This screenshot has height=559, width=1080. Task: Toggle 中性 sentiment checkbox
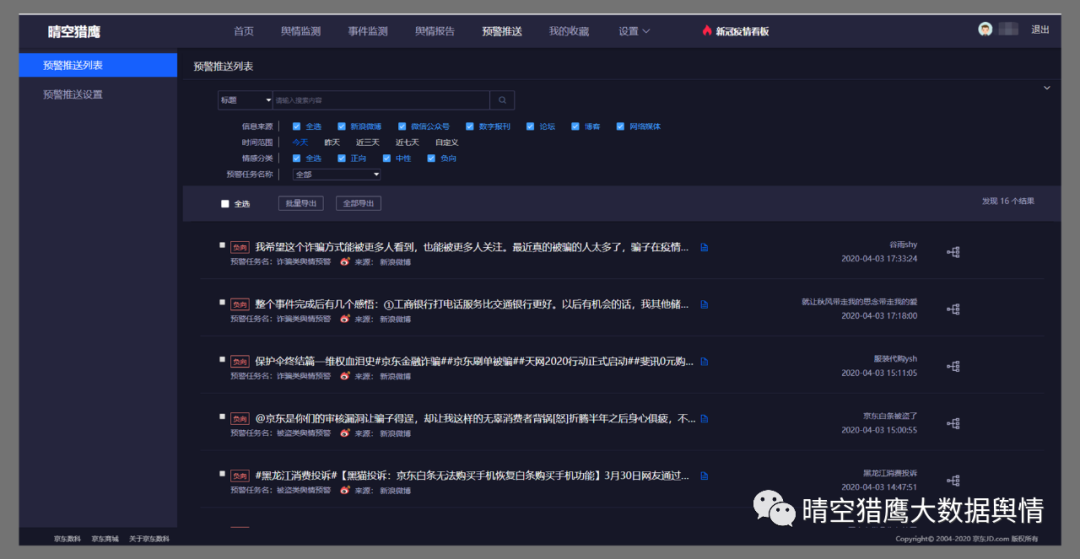[386, 158]
